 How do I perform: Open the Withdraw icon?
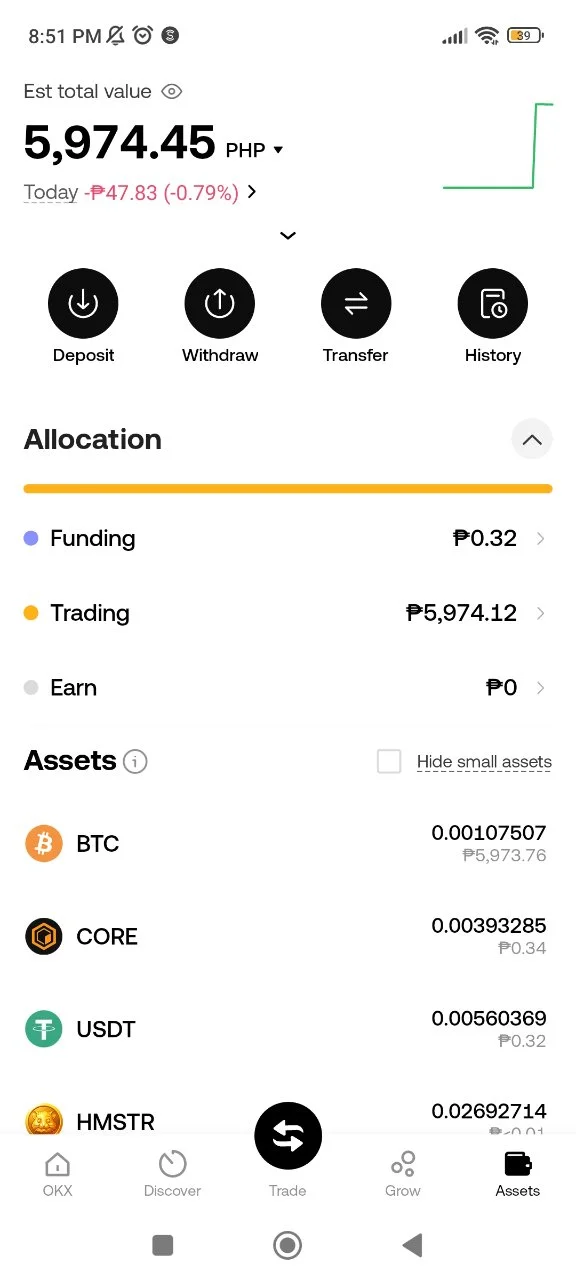[220, 304]
